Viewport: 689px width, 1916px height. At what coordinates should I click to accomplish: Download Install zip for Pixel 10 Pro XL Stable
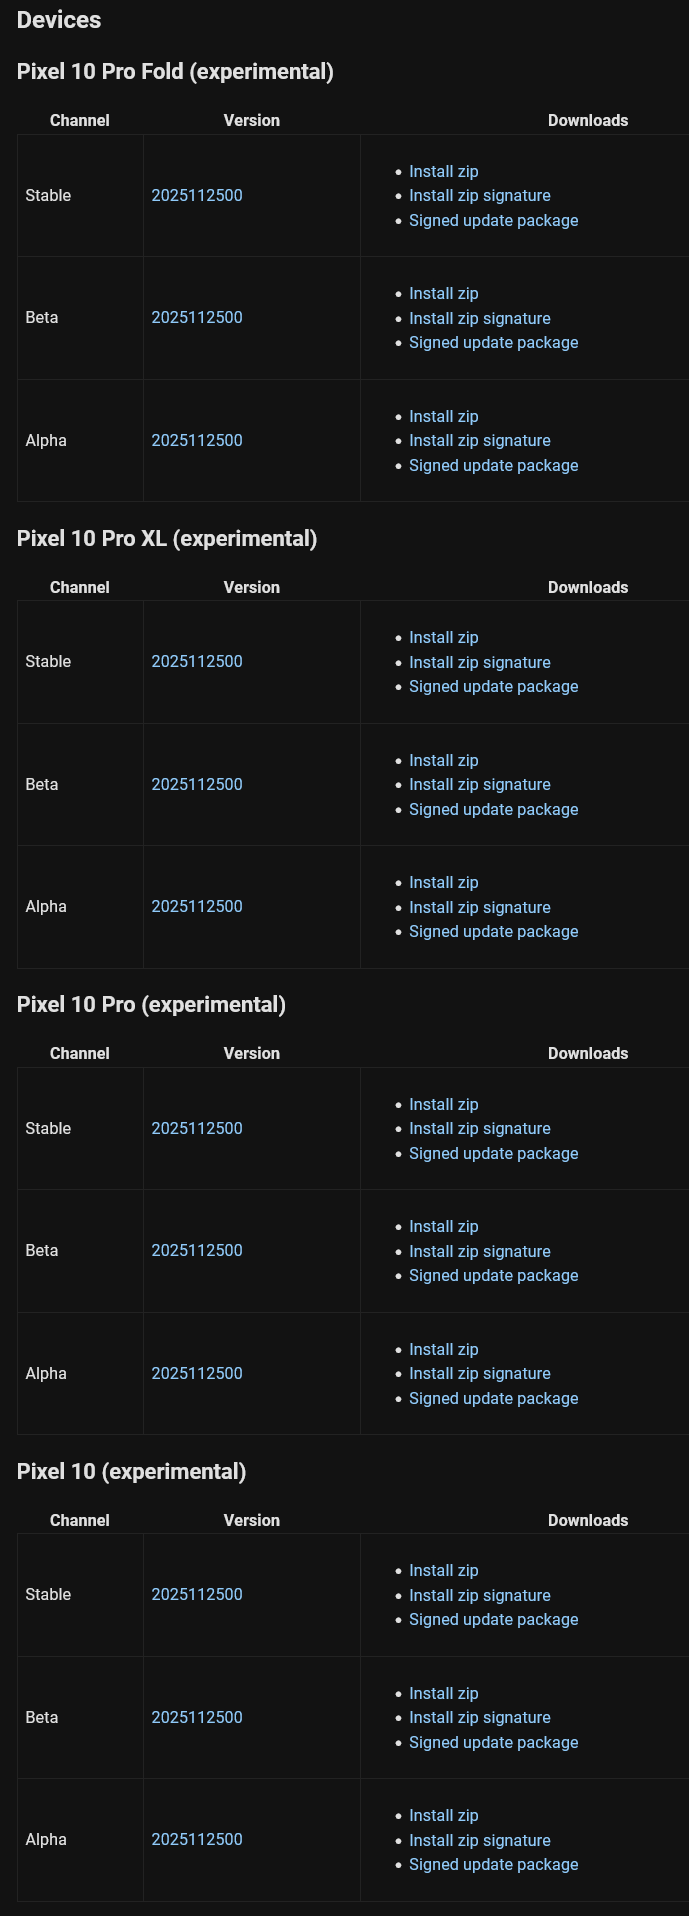(x=443, y=637)
